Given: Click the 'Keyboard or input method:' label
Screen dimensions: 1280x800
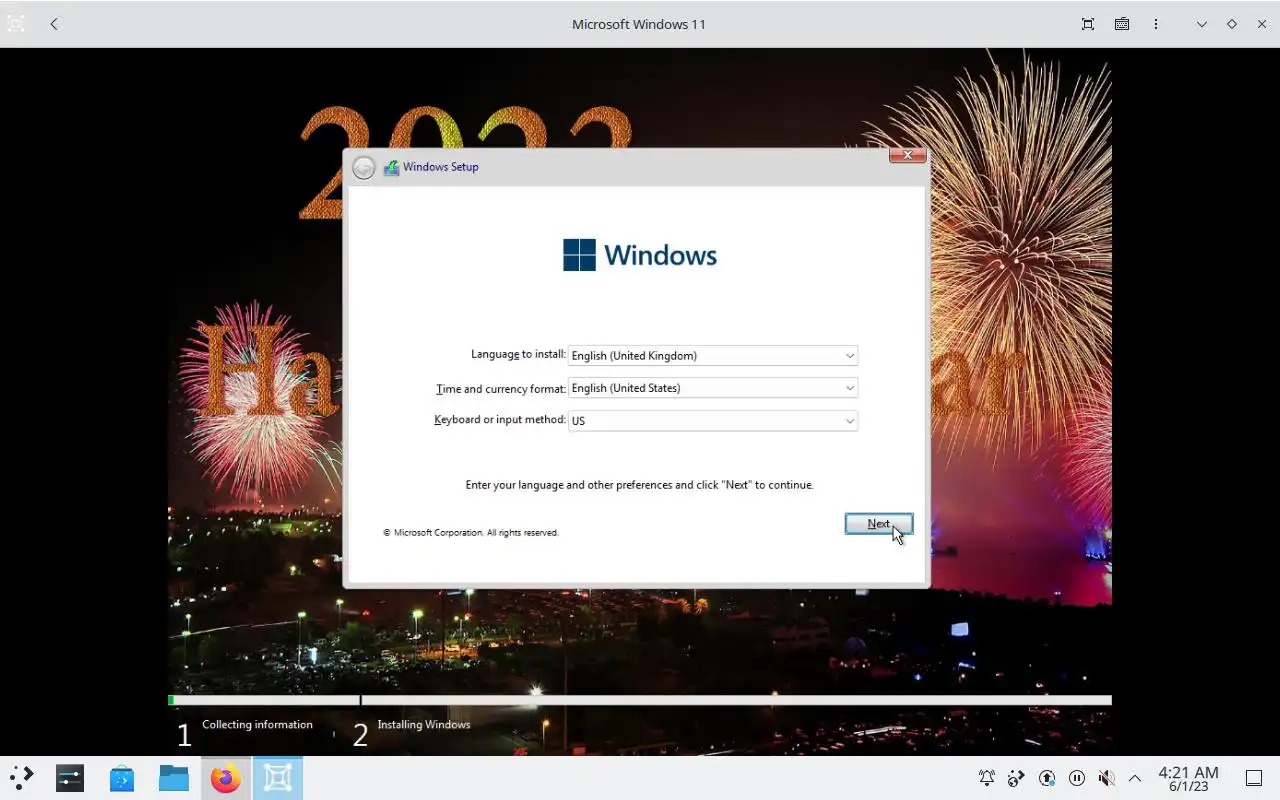Looking at the screenshot, I should [x=500, y=420].
